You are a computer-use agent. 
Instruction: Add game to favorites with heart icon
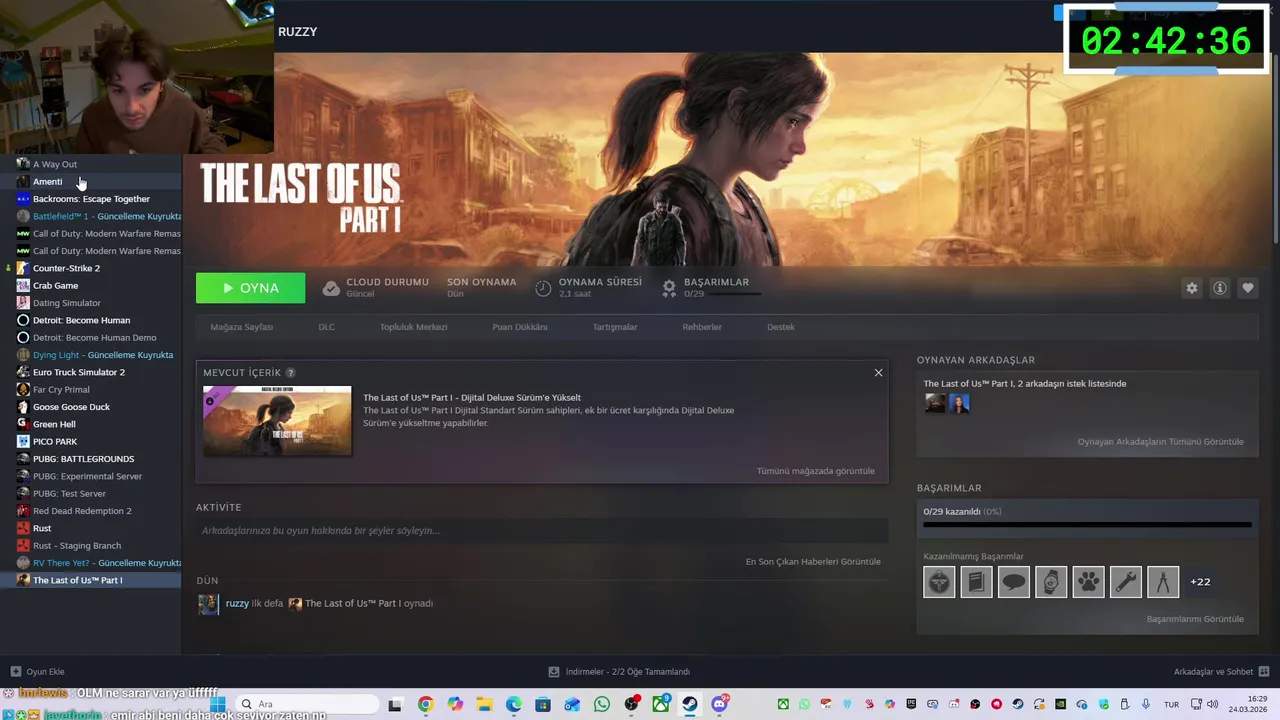(1247, 288)
